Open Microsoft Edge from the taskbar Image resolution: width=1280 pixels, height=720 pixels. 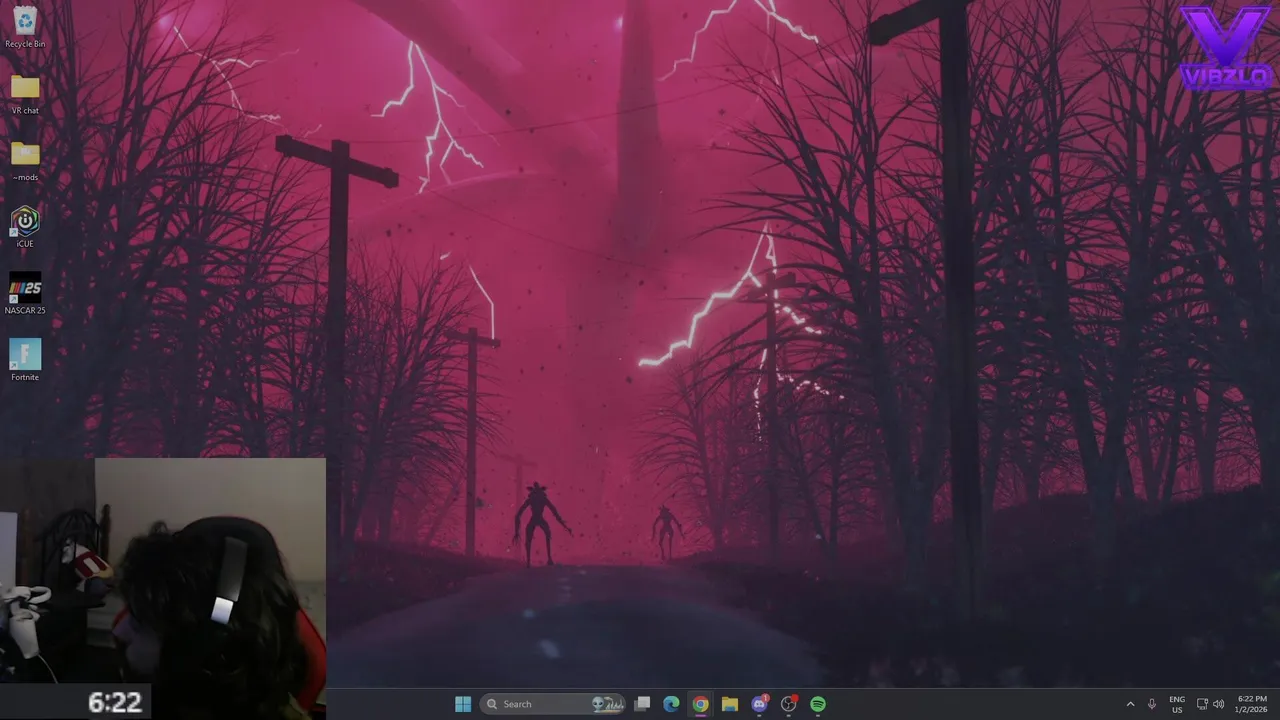click(x=671, y=704)
